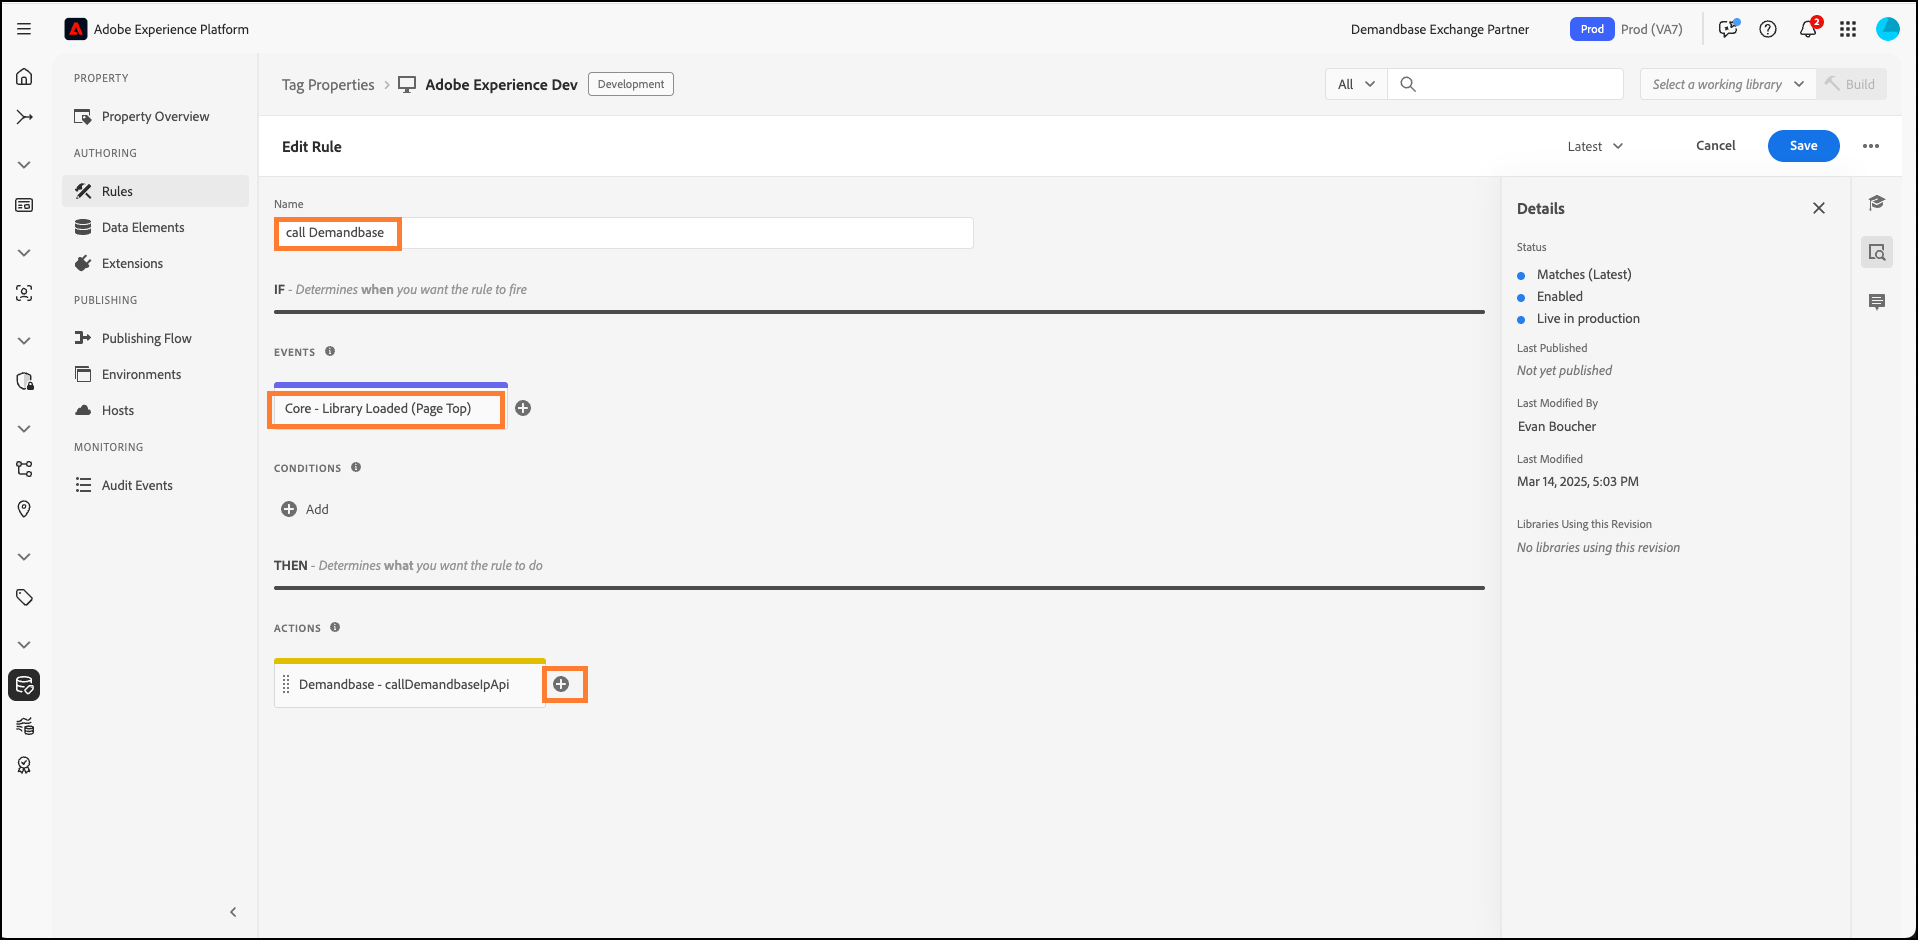Open the user profile avatar
Screen dimensions: 1918x940
click(x=1887, y=29)
